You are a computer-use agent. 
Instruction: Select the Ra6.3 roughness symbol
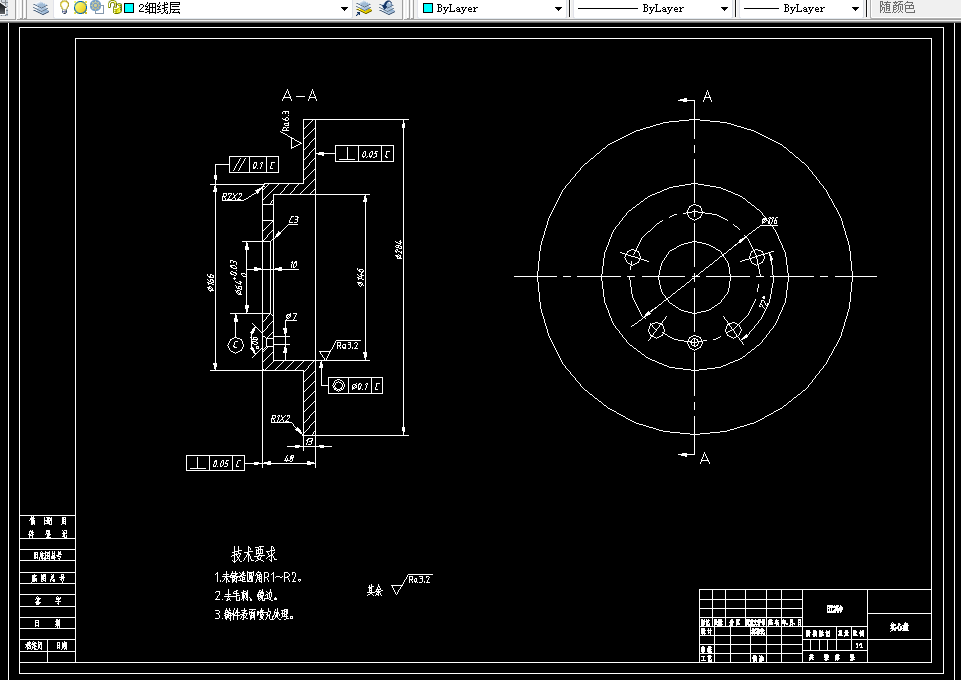[291, 129]
